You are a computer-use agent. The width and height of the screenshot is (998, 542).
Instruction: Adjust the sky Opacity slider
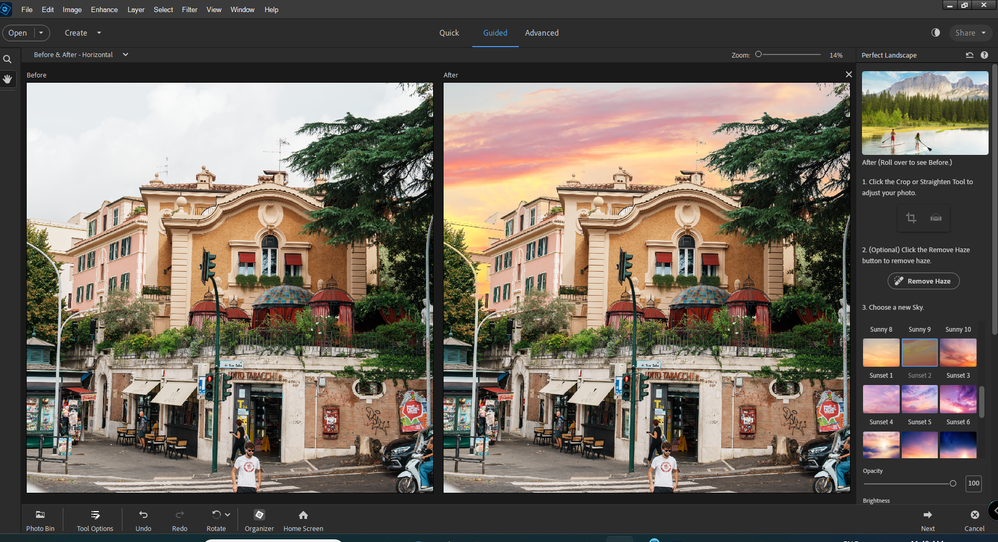[x=909, y=483]
